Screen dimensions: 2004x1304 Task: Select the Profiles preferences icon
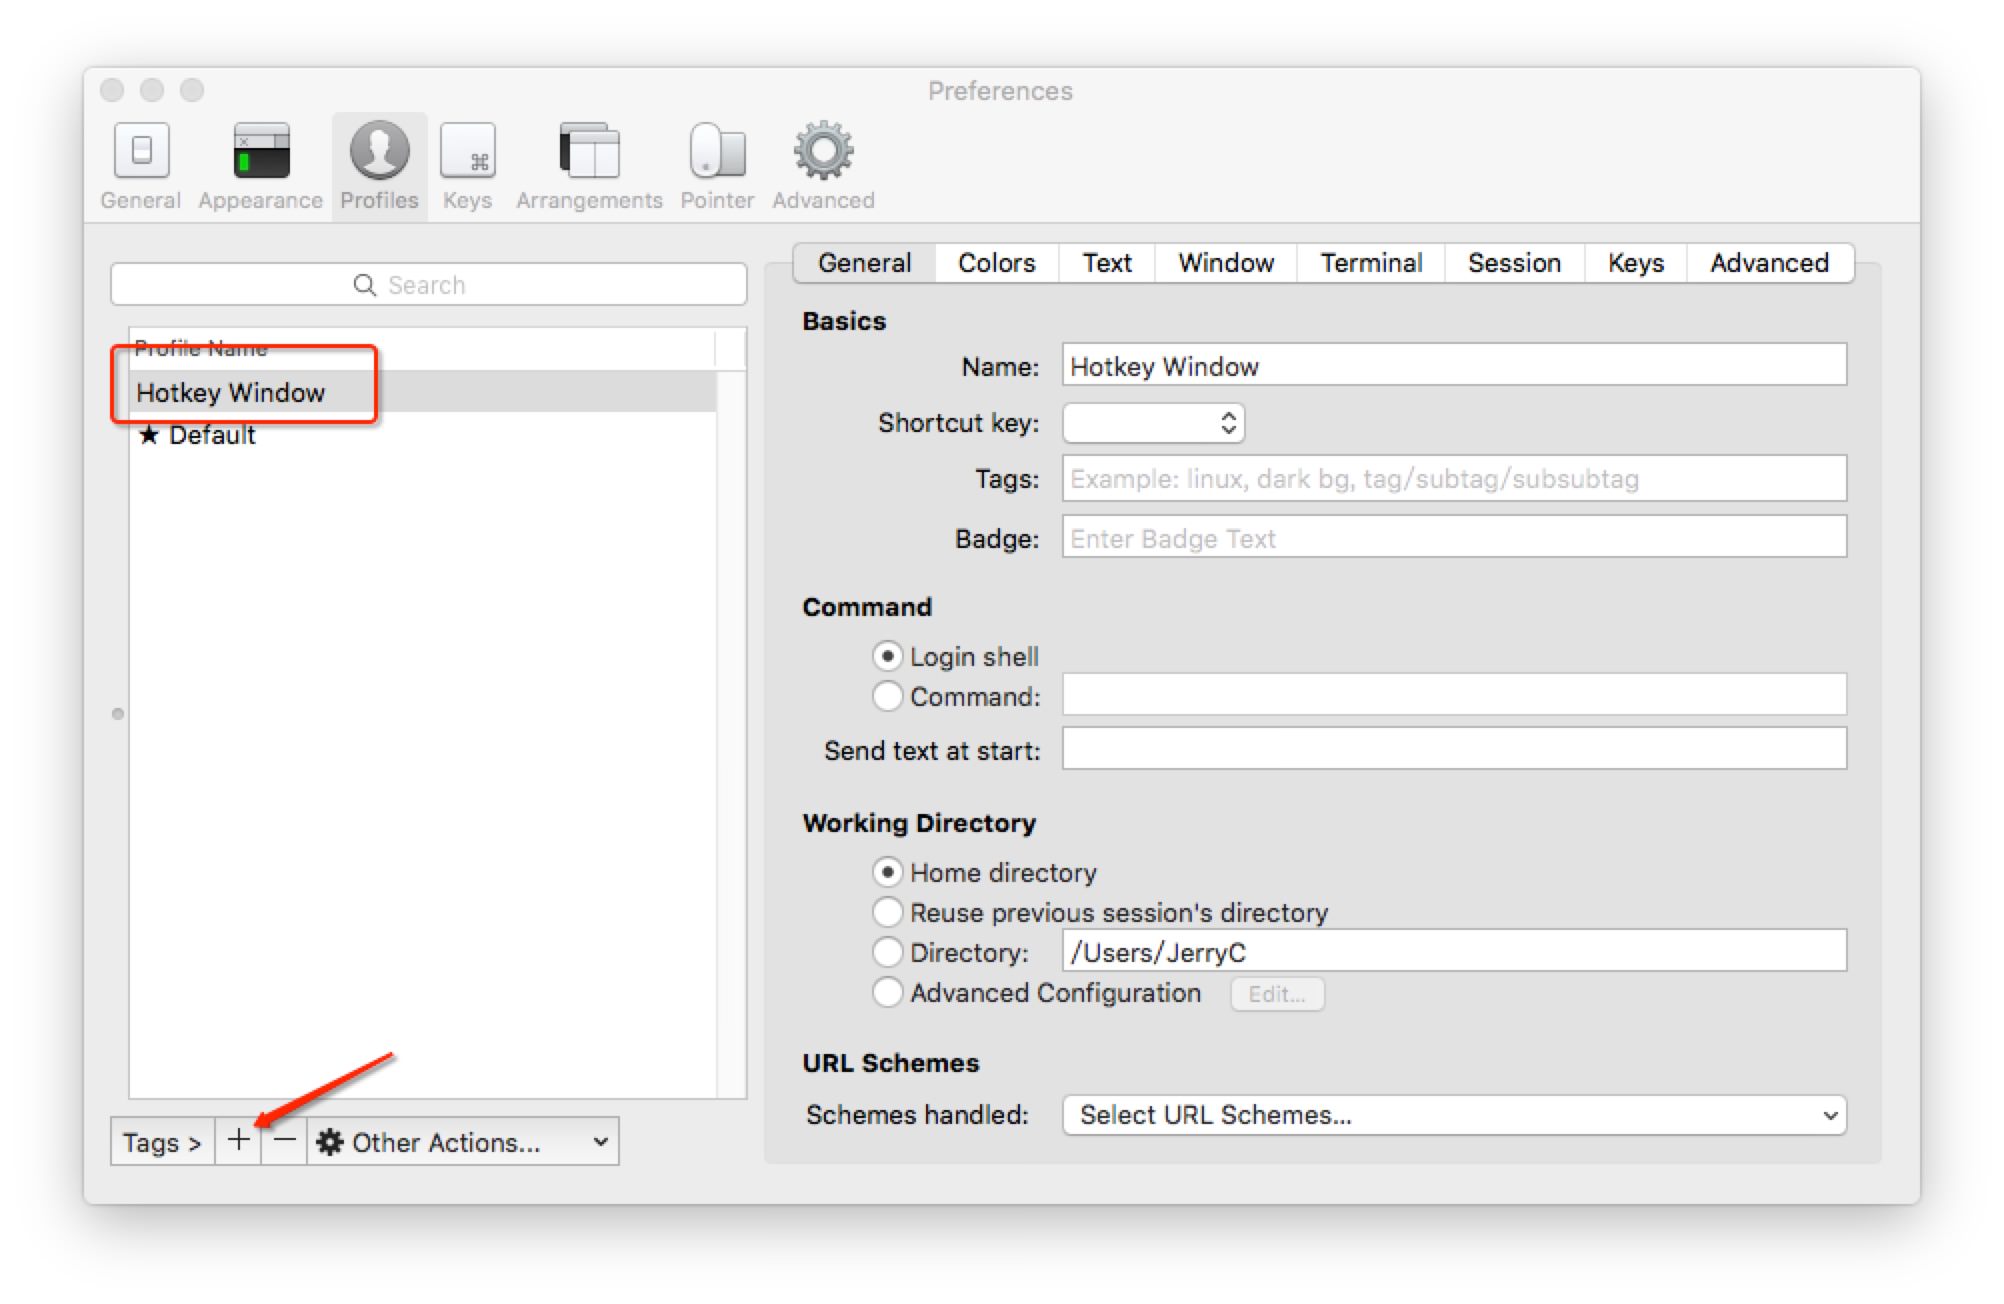379,165
